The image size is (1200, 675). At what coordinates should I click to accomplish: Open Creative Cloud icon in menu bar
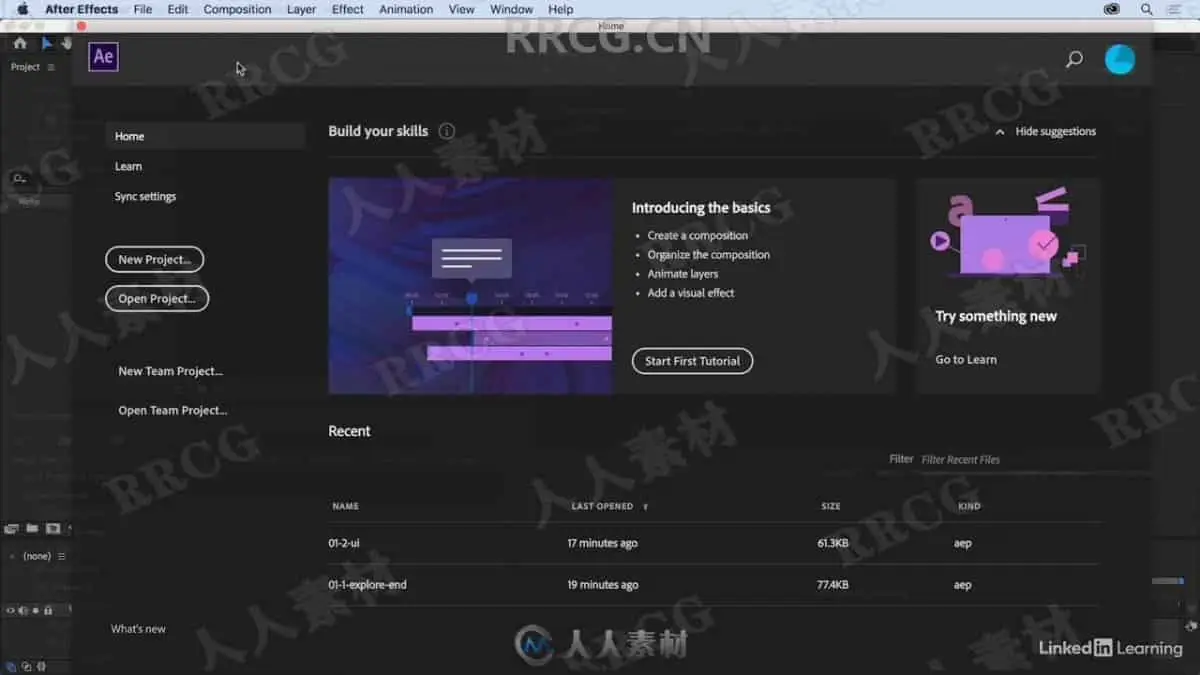[1111, 9]
